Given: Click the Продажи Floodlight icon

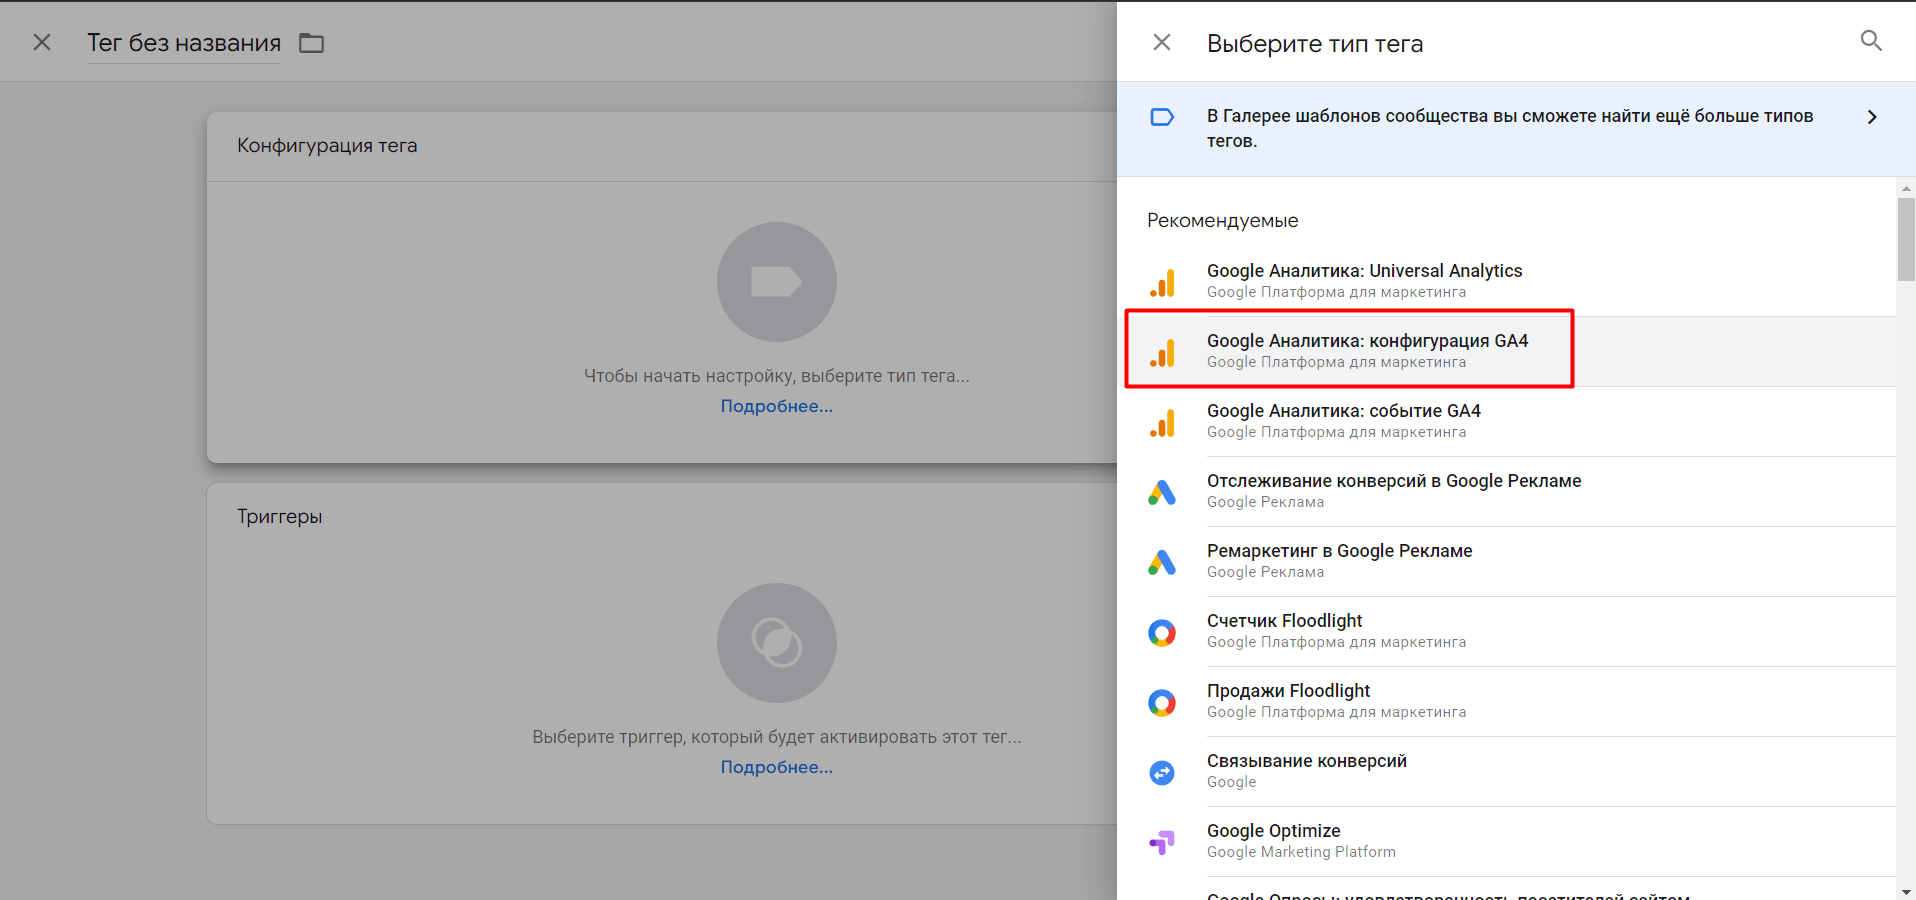Looking at the screenshot, I should tap(1162, 703).
